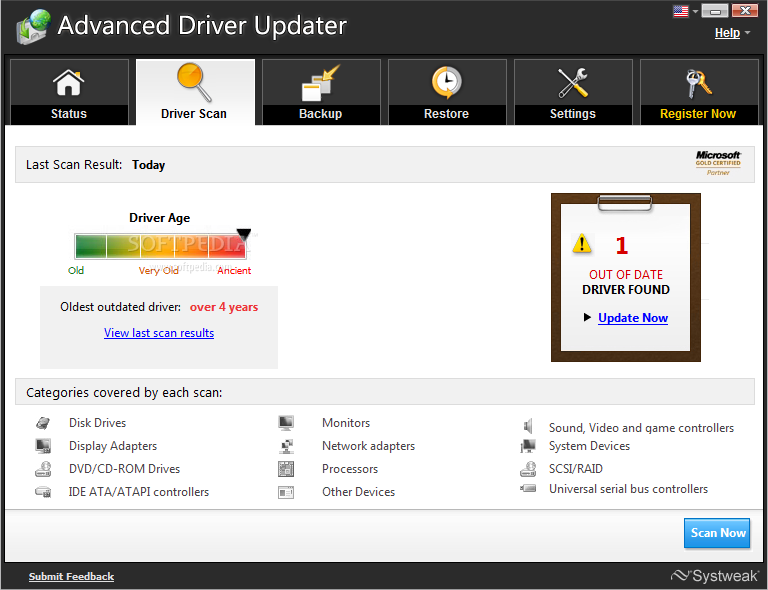Click the US flag language icon
The image size is (768, 590).
pyautogui.click(x=681, y=11)
